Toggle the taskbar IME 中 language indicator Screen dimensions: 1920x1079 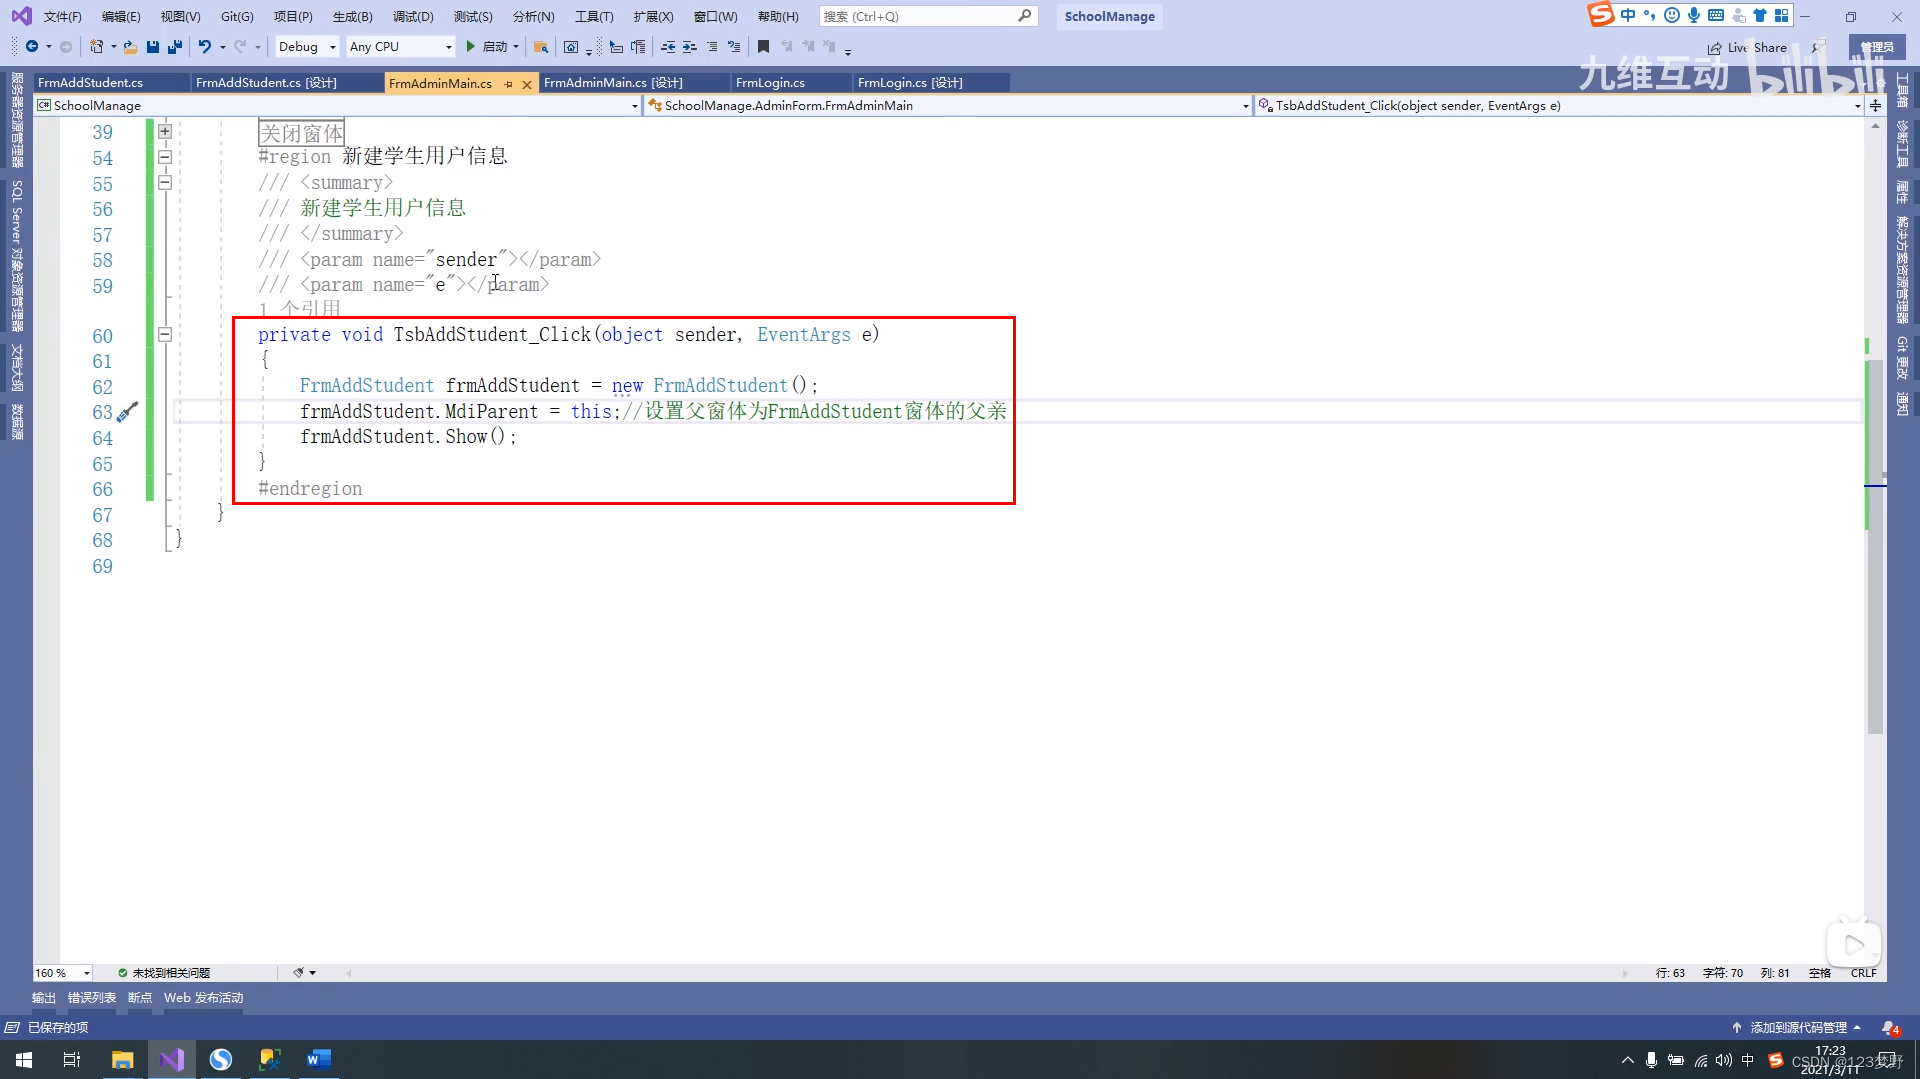pyautogui.click(x=1748, y=1060)
